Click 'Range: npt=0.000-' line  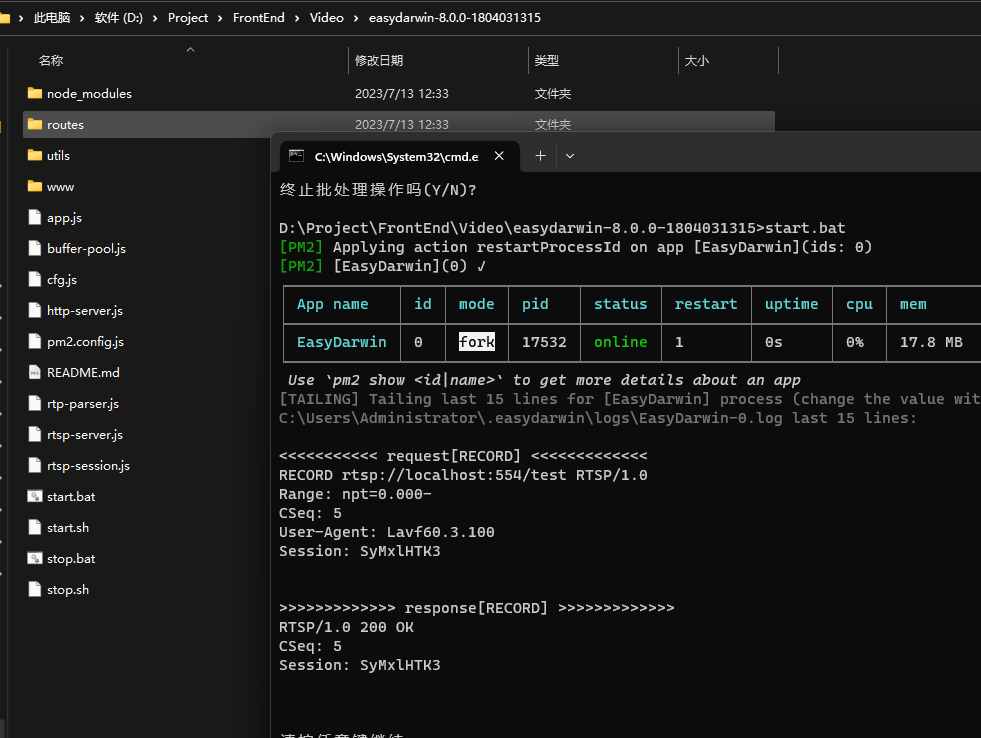coord(355,494)
